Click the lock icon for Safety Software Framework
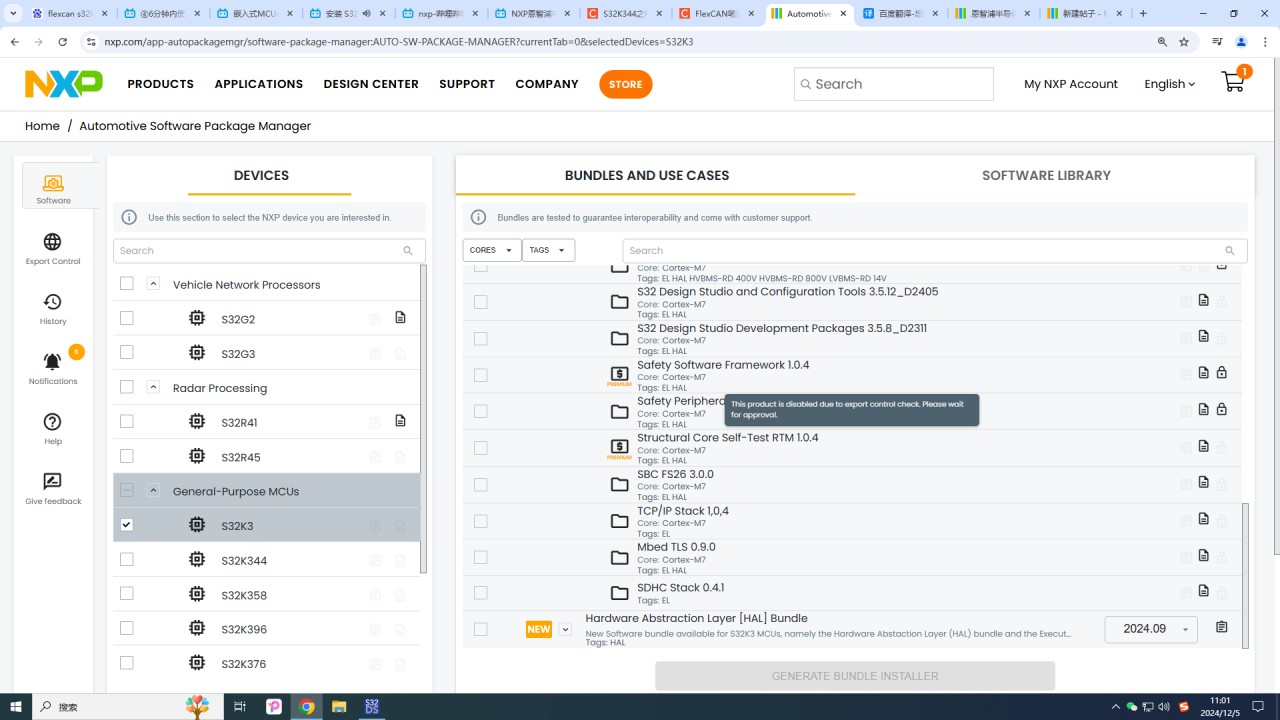Viewport: 1280px width, 720px height. coord(1221,372)
